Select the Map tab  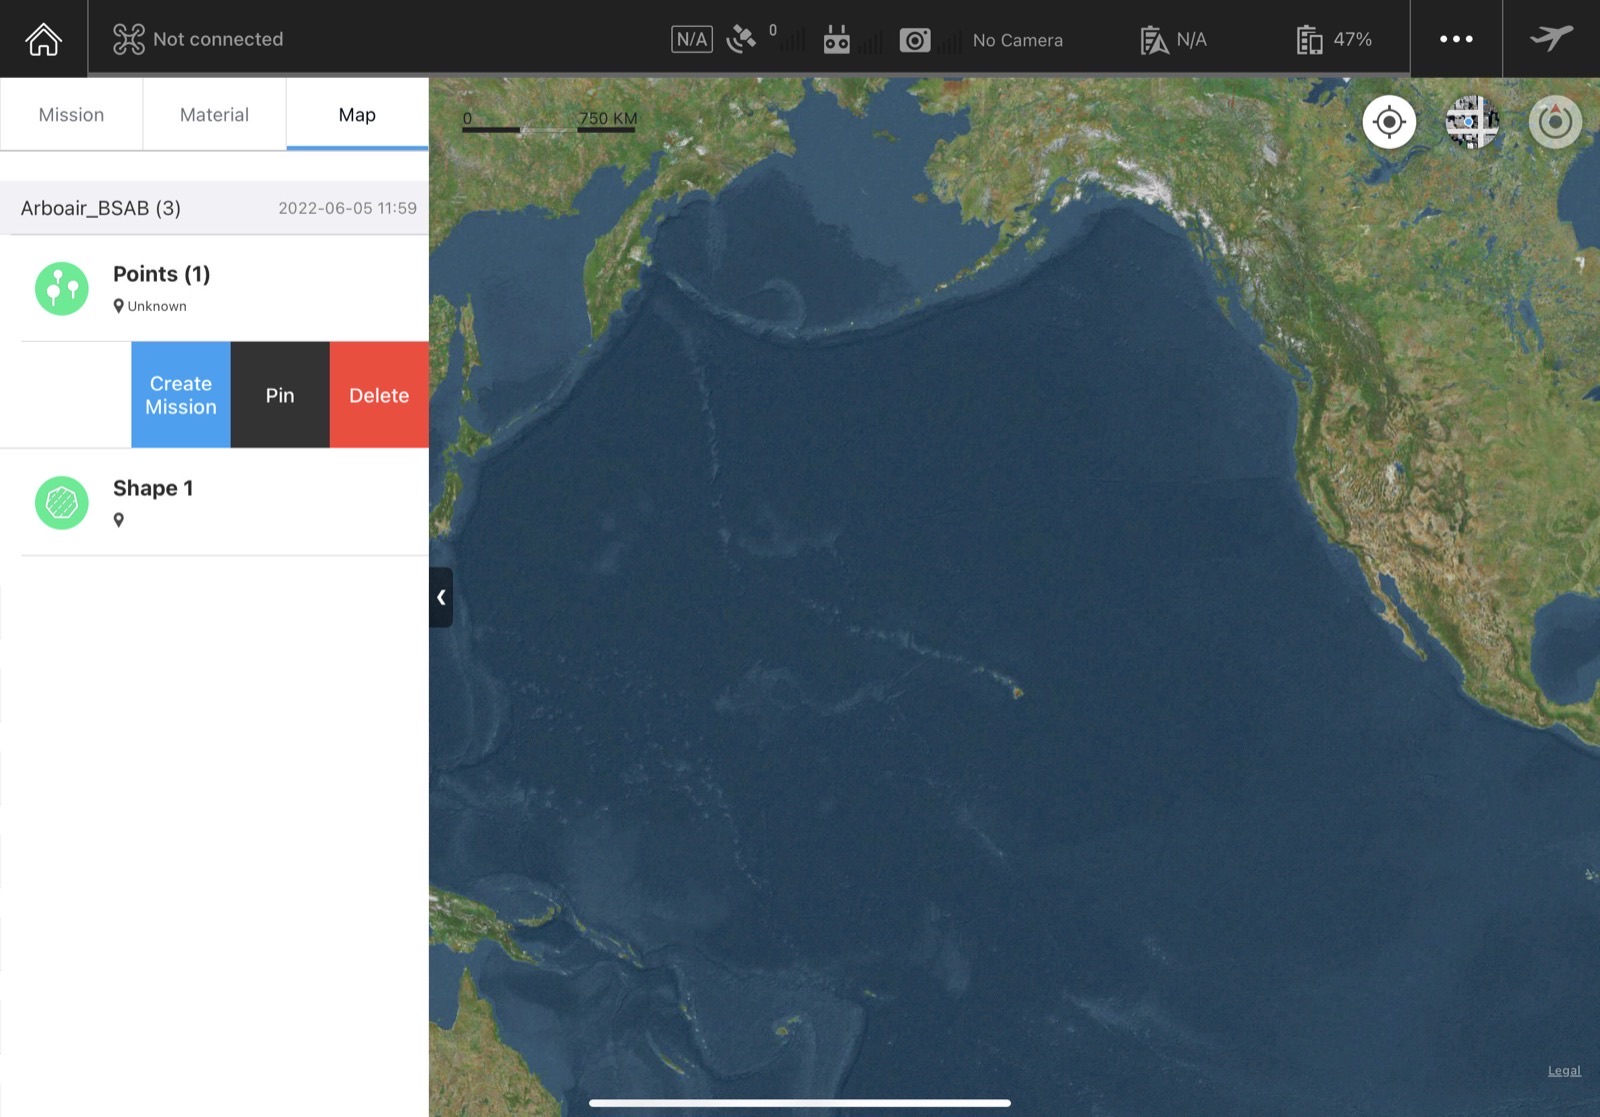click(357, 115)
